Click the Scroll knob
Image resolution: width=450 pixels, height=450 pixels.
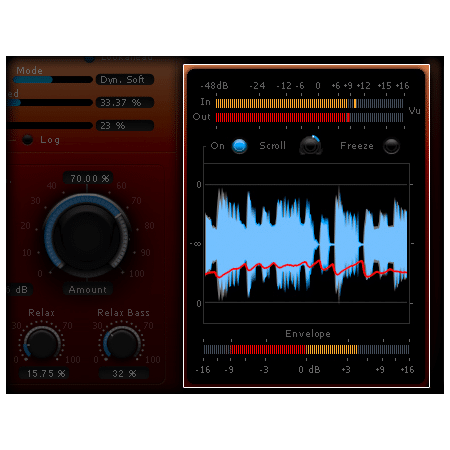click(x=310, y=145)
